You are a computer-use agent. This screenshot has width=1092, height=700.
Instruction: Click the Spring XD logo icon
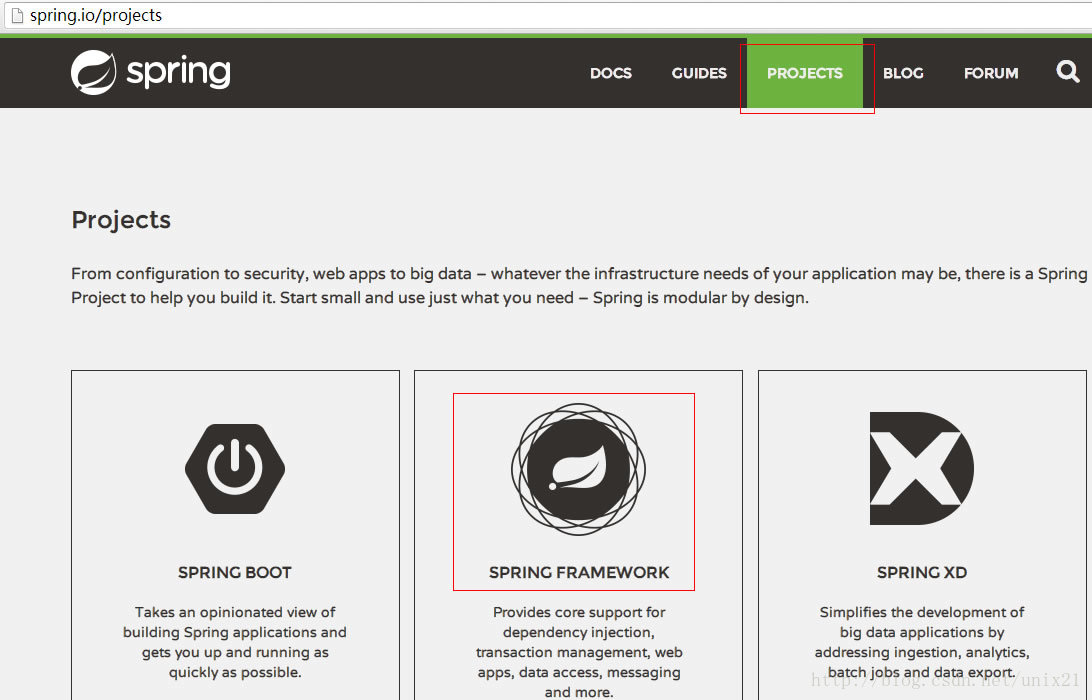921,468
